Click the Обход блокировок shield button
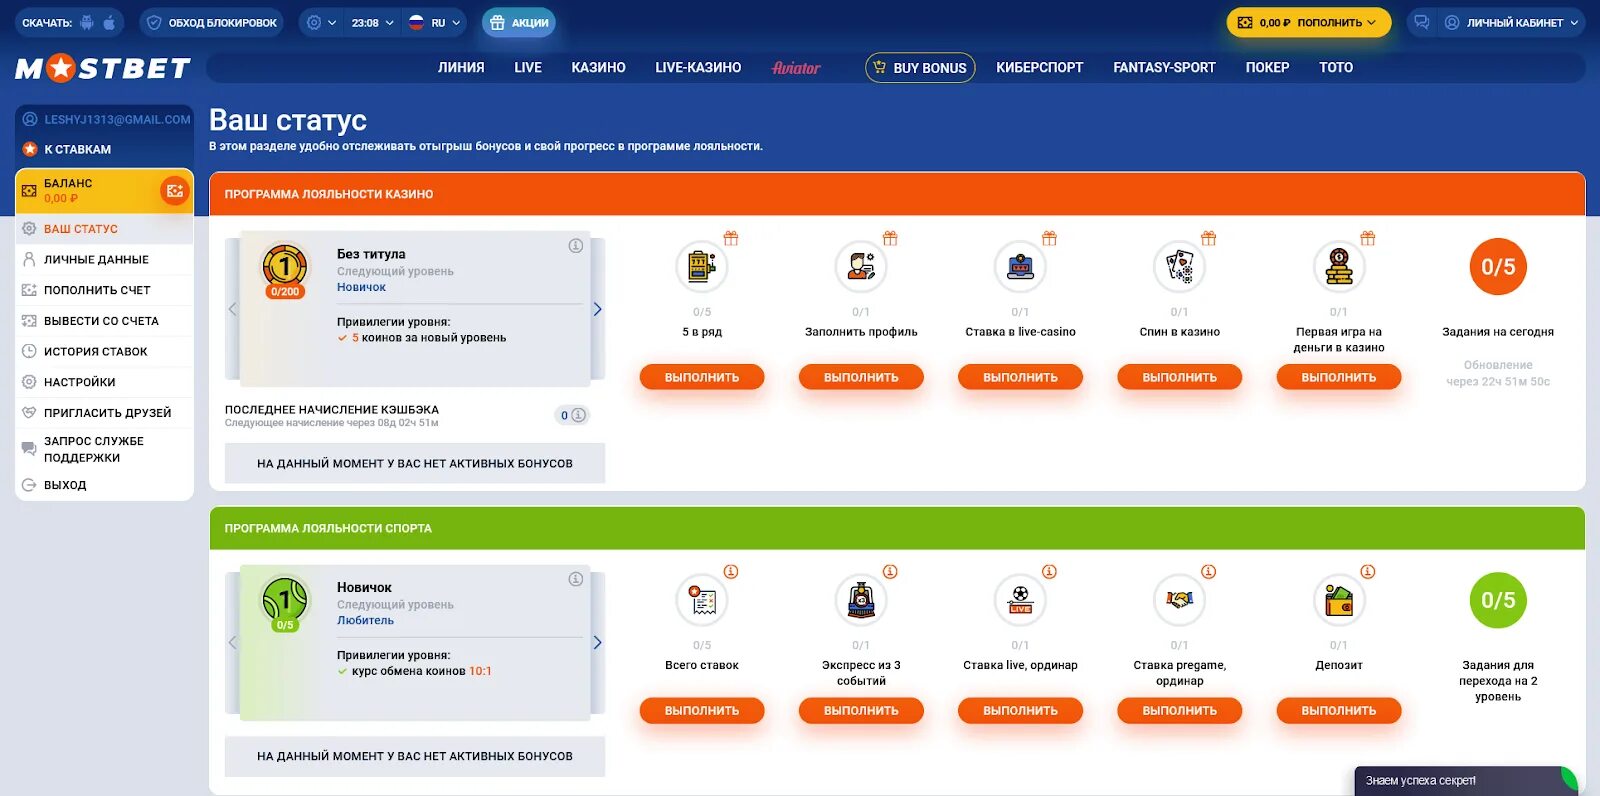The height and width of the screenshot is (796, 1600). pyautogui.click(x=211, y=22)
